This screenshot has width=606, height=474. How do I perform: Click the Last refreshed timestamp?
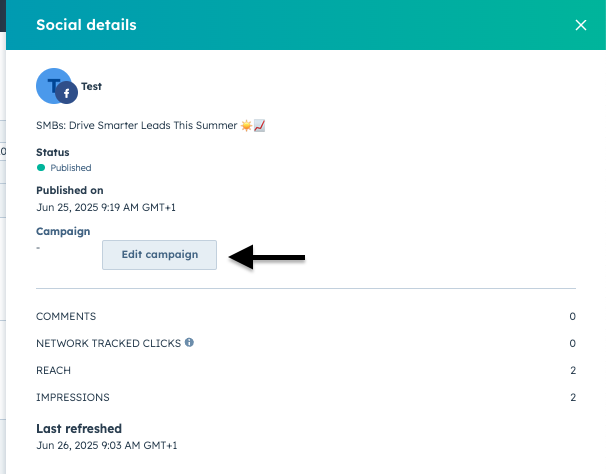coord(107,445)
